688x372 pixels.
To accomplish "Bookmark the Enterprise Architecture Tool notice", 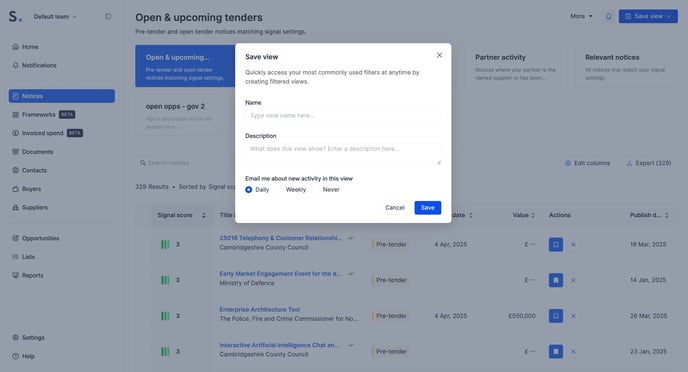I will point(555,316).
